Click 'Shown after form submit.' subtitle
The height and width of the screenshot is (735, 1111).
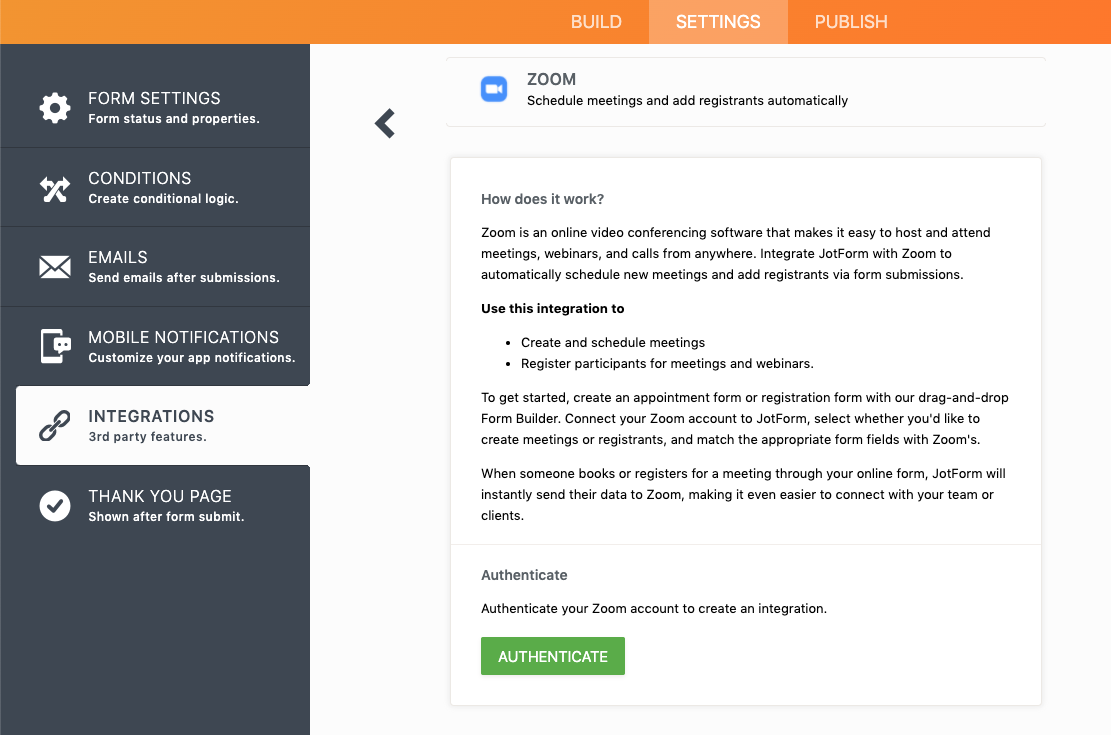[x=166, y=517]
